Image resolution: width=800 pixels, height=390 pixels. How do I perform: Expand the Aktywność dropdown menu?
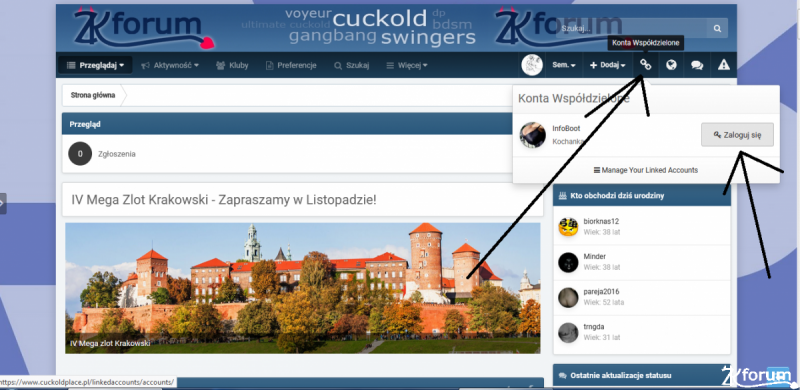coord(170,65)
